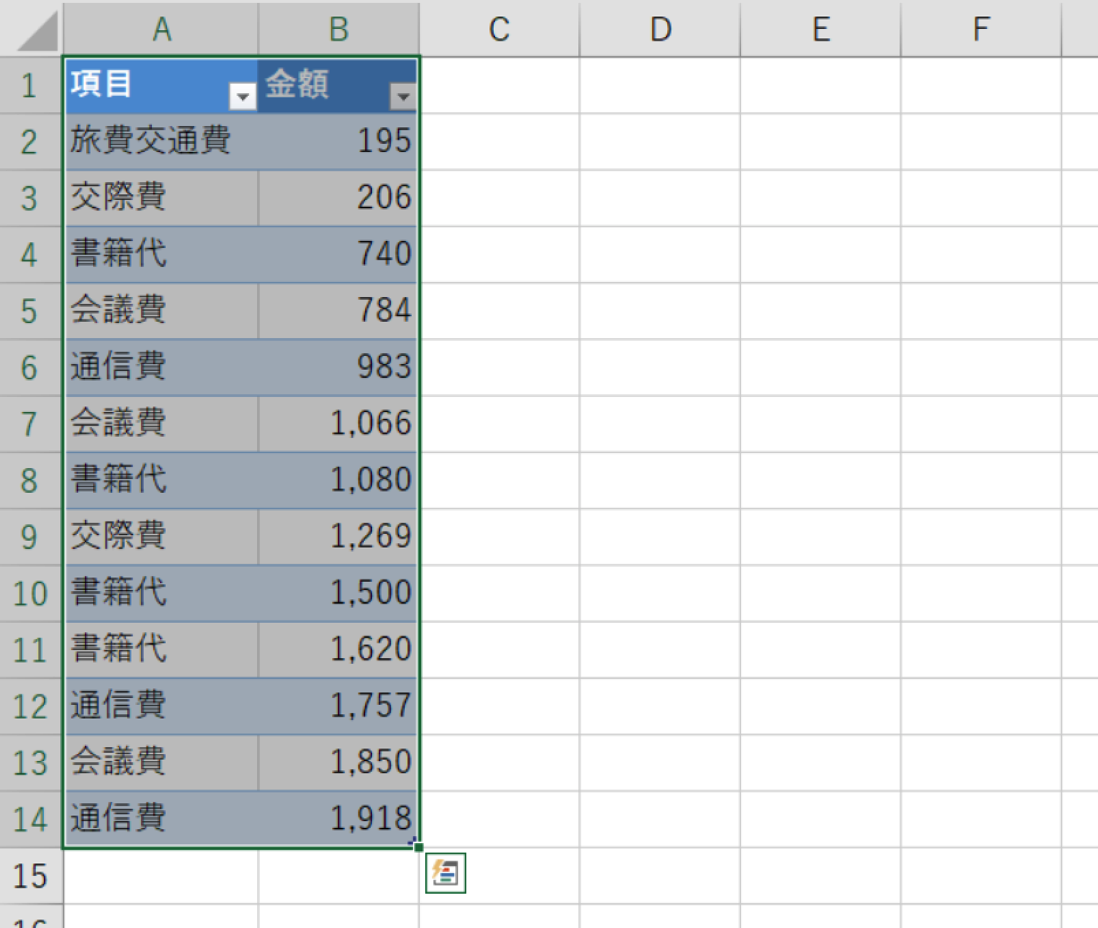Select the cell with value 983
This screenshot has height=928, width=1098.
(339, 368)
